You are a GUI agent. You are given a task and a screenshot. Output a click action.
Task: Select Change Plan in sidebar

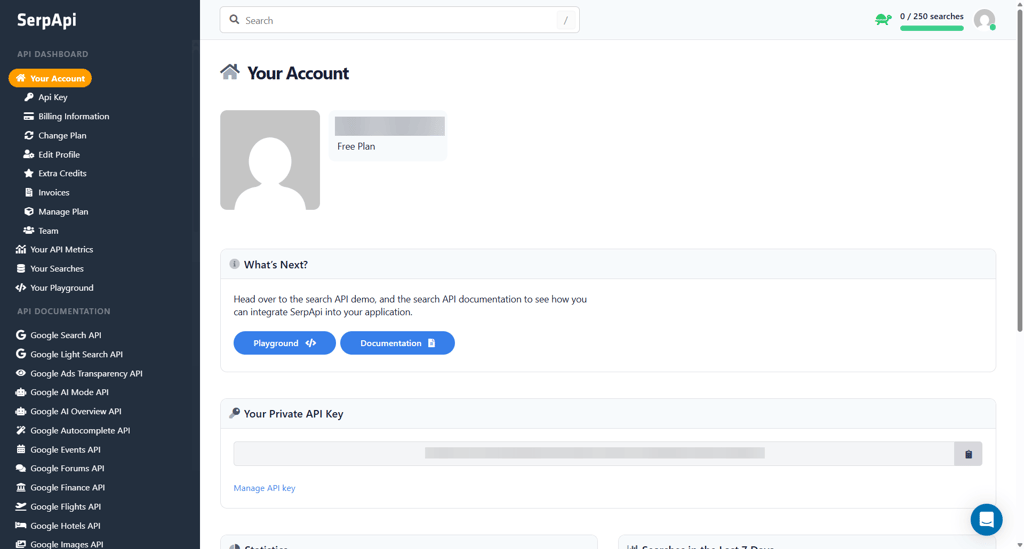pyautogui.click(x=62, y=135)
